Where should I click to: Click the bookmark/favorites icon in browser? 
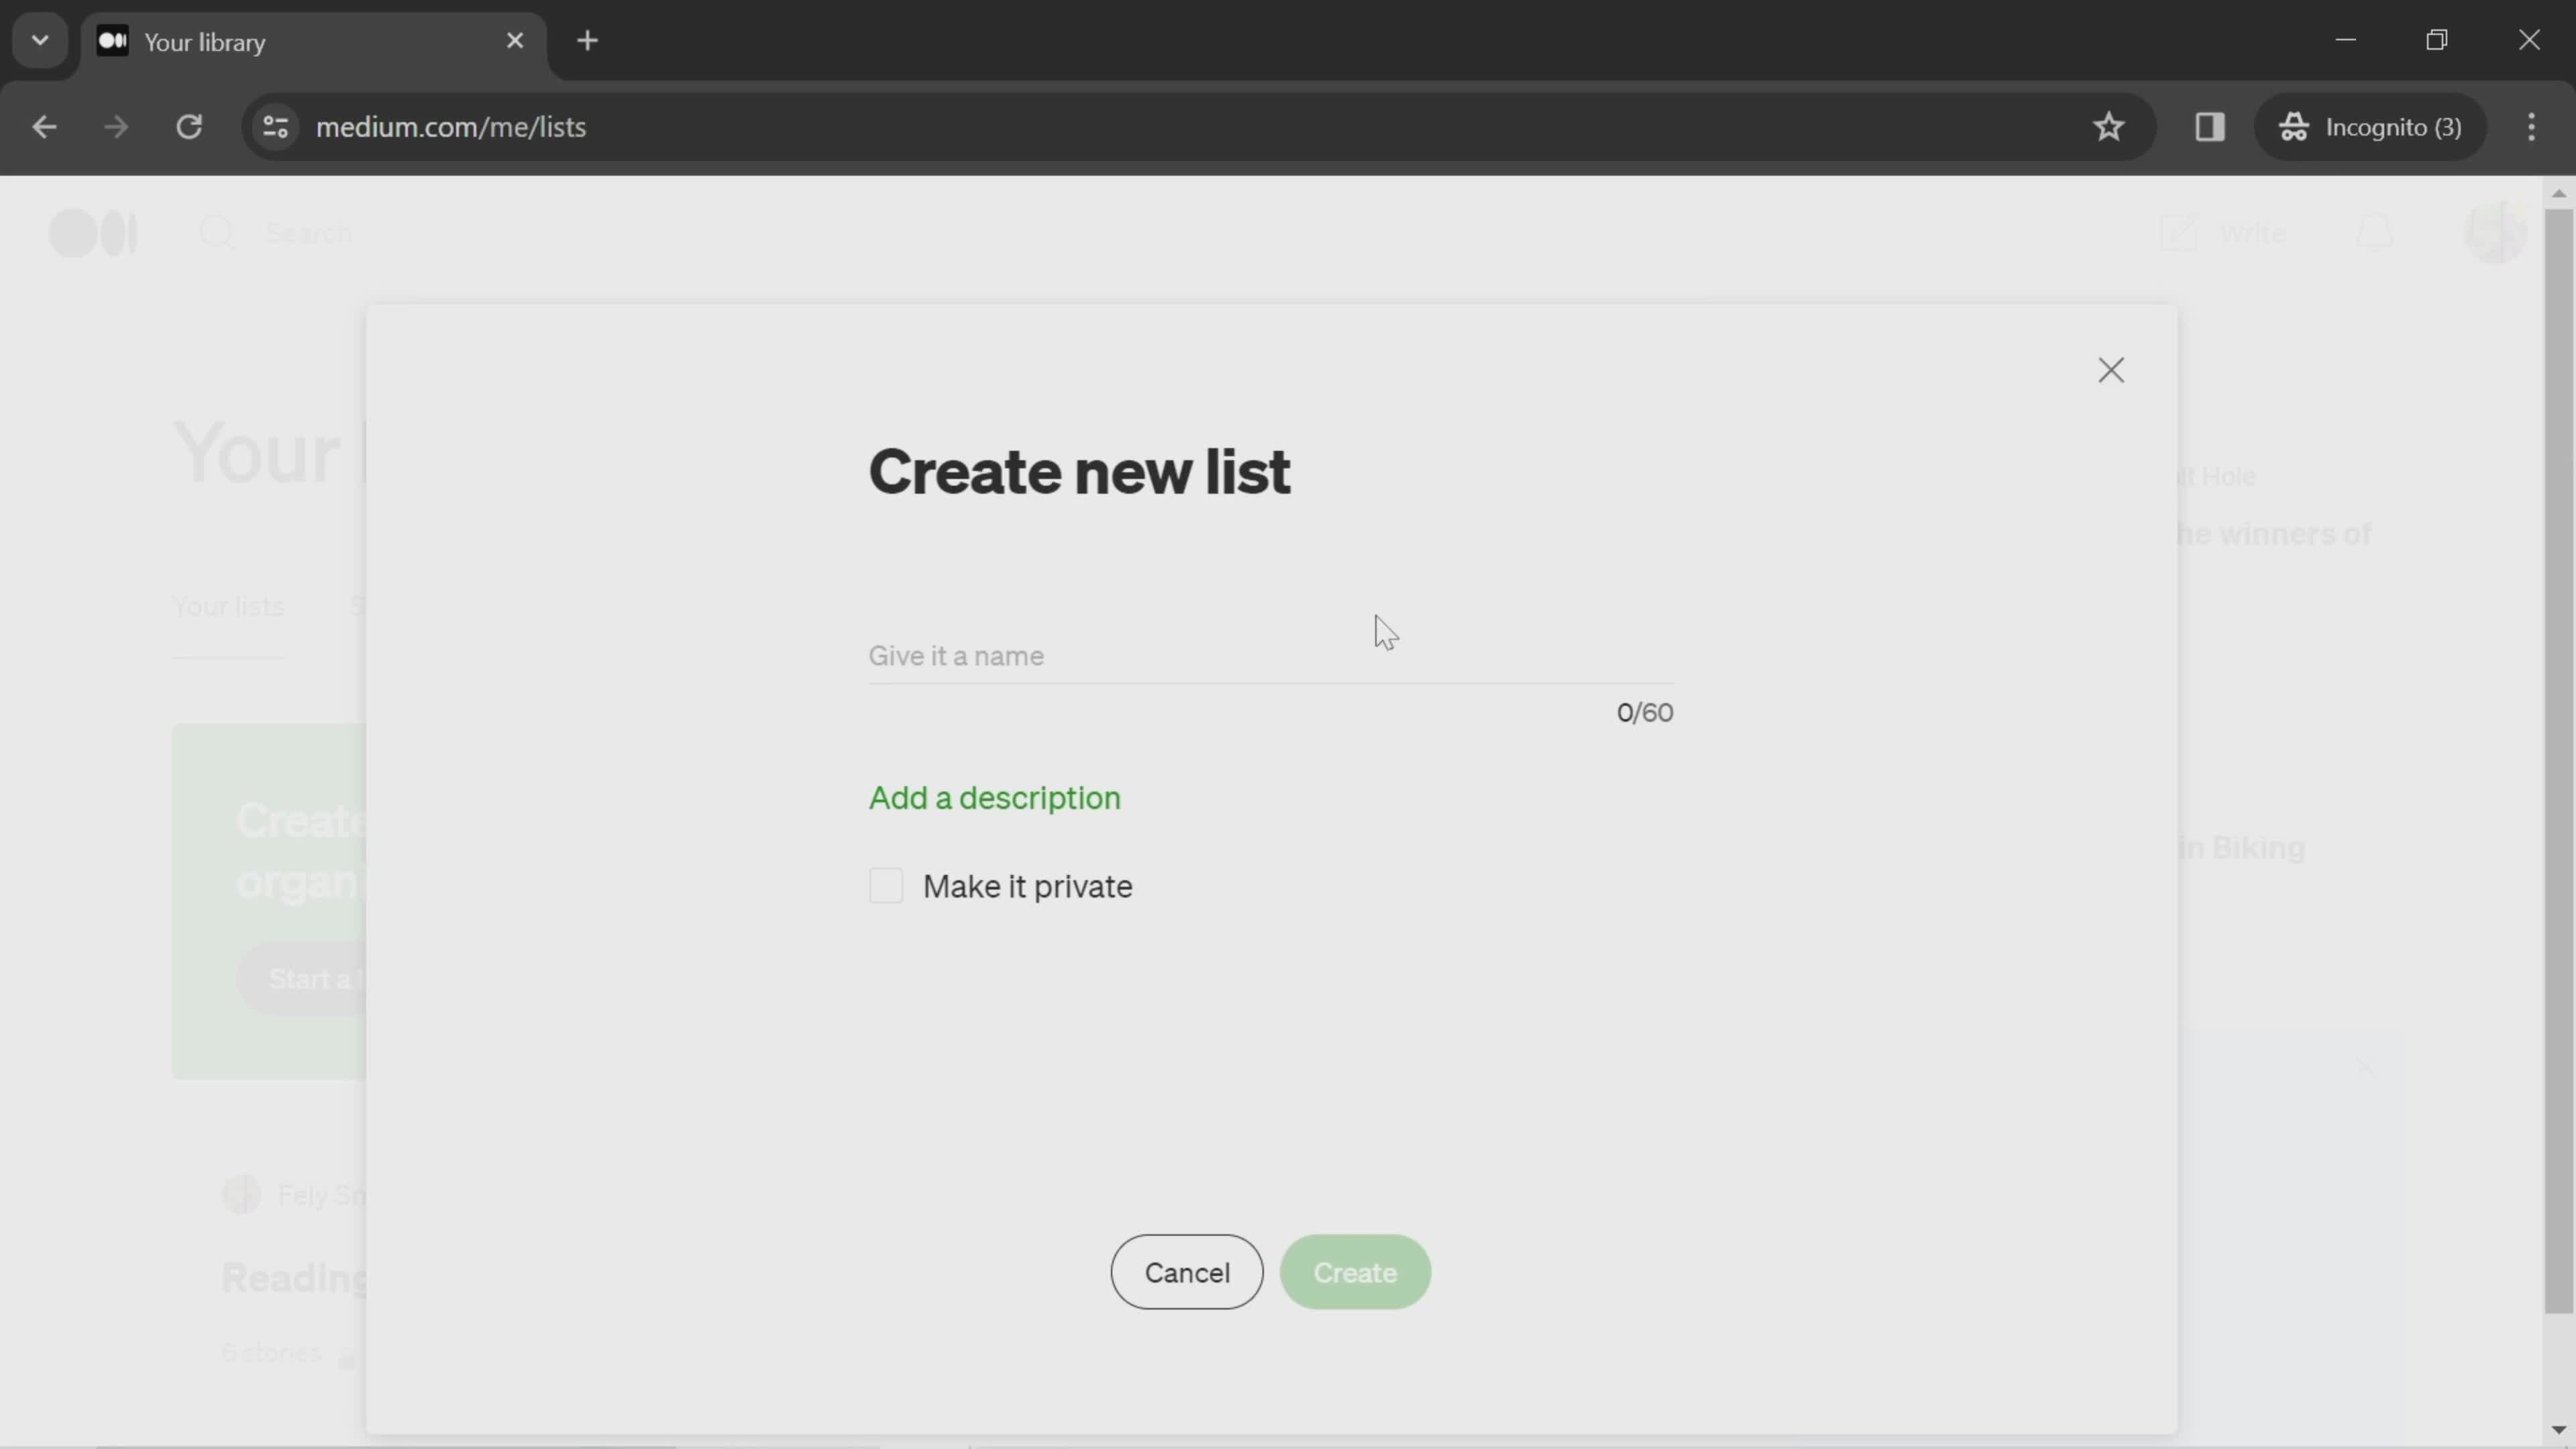pos(2110,125)
